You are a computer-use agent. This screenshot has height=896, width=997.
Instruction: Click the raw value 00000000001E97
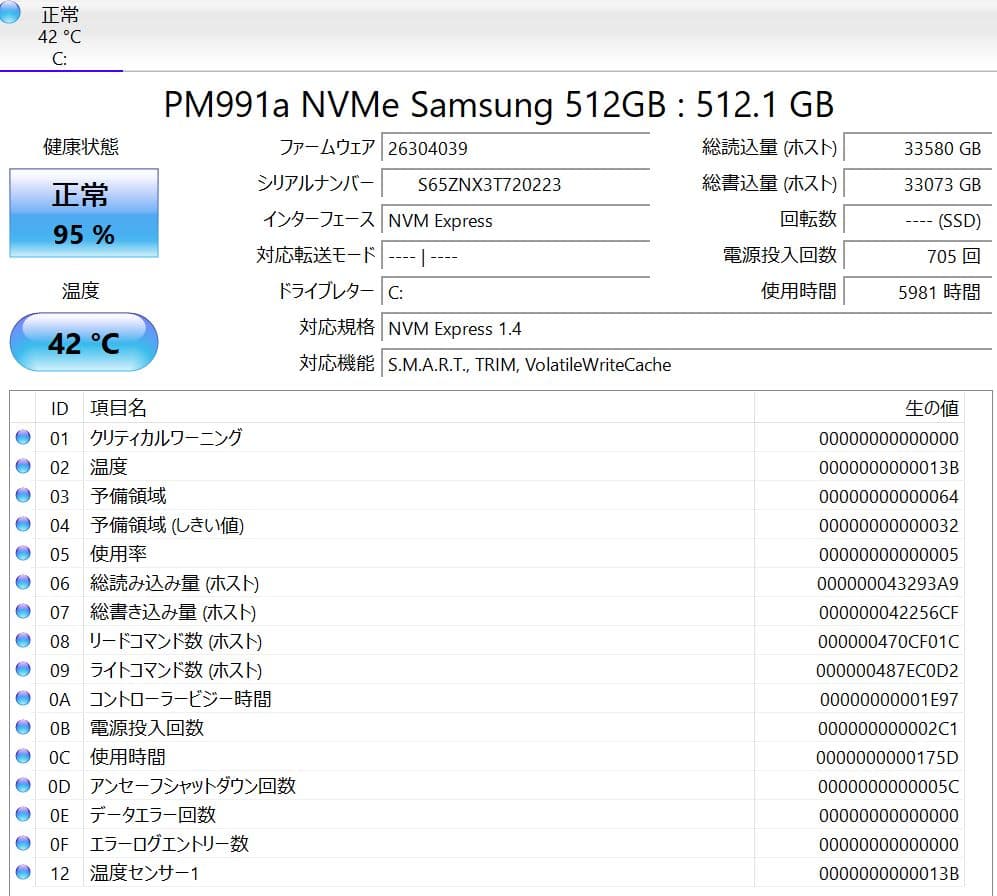[x=889, y=700]
